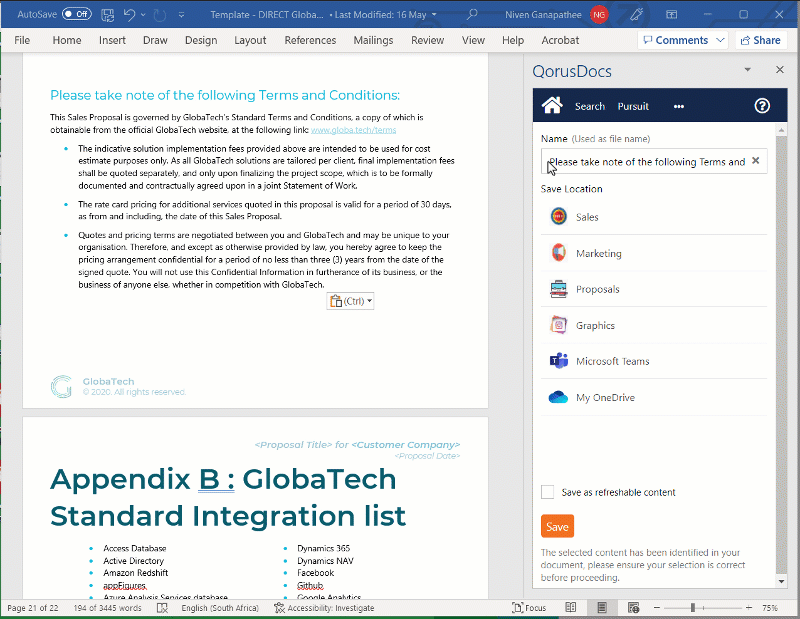
Task: Switch to the Design tab
Action: 201,40
